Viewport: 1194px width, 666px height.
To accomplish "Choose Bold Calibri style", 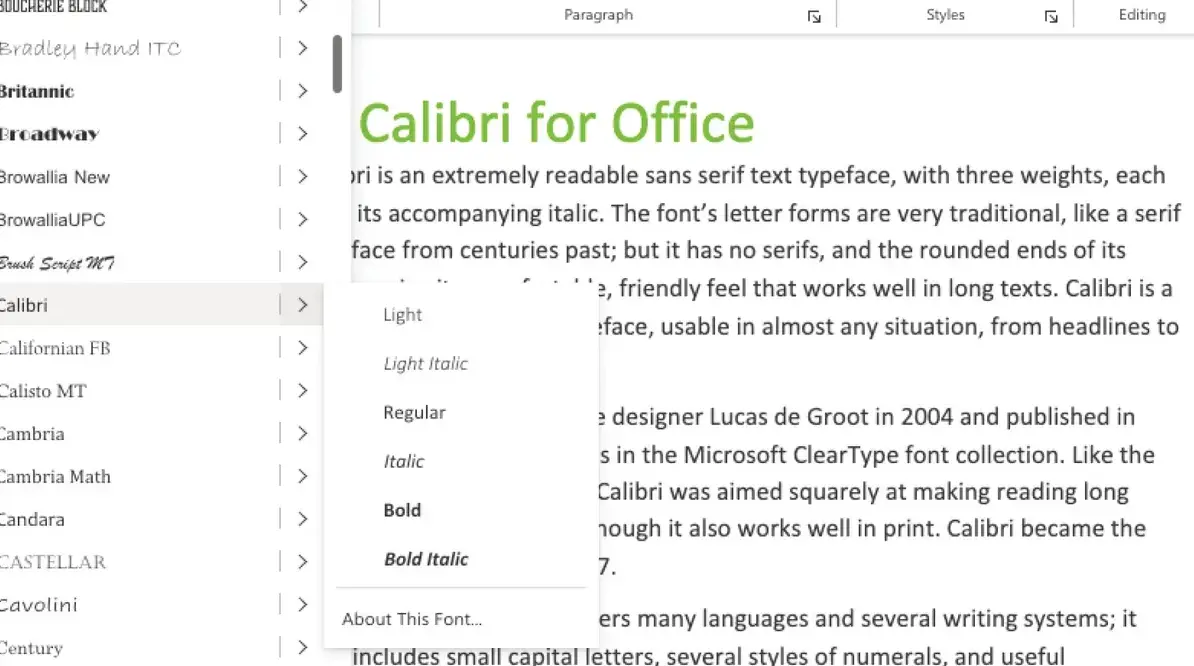I will tap(402, 510).
